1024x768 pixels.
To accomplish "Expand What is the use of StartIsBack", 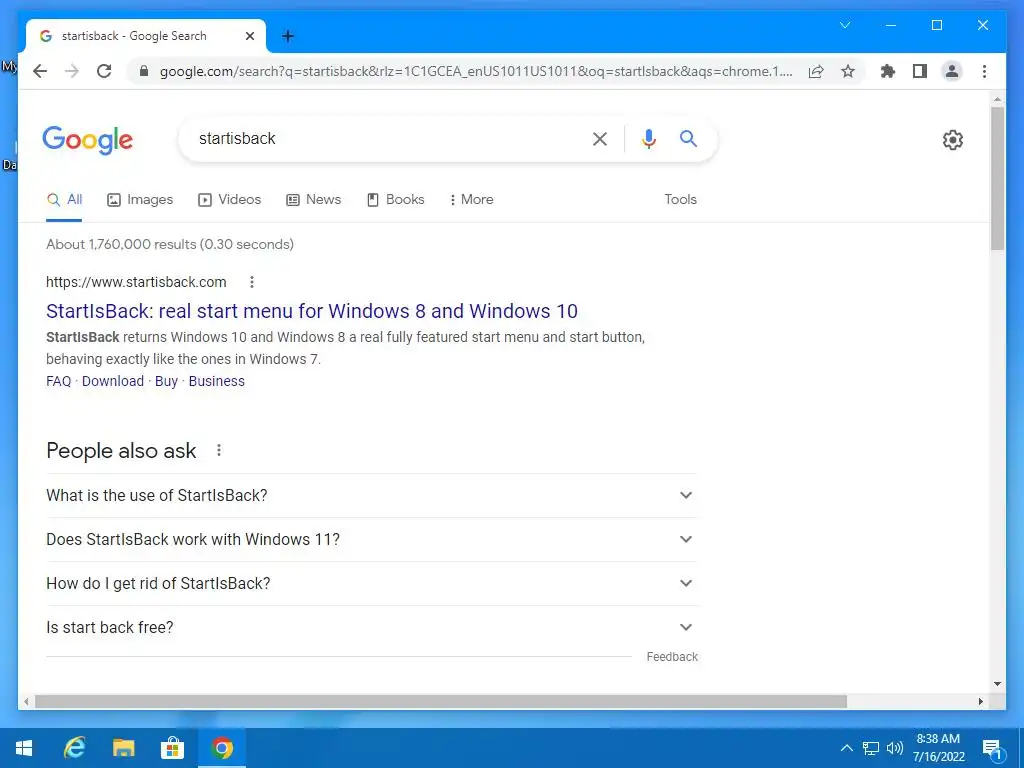I will tap(372, 496).
